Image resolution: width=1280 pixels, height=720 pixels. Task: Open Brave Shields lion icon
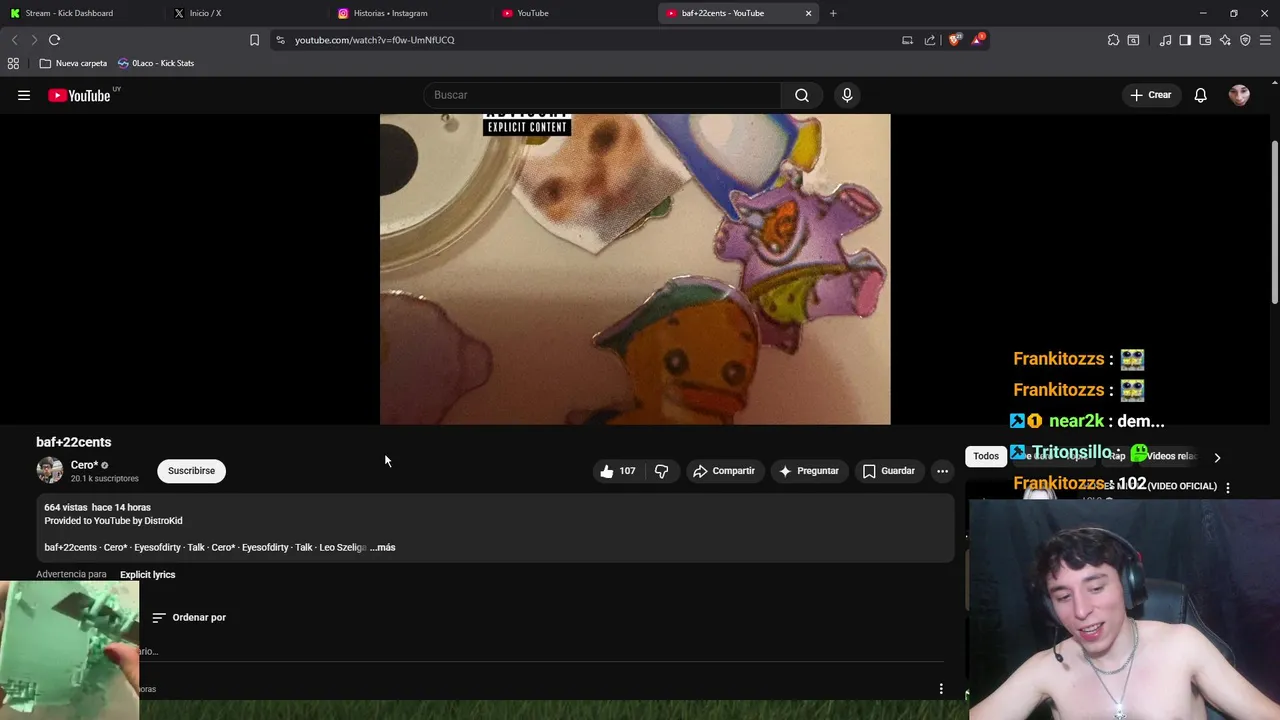click(954, 40)
